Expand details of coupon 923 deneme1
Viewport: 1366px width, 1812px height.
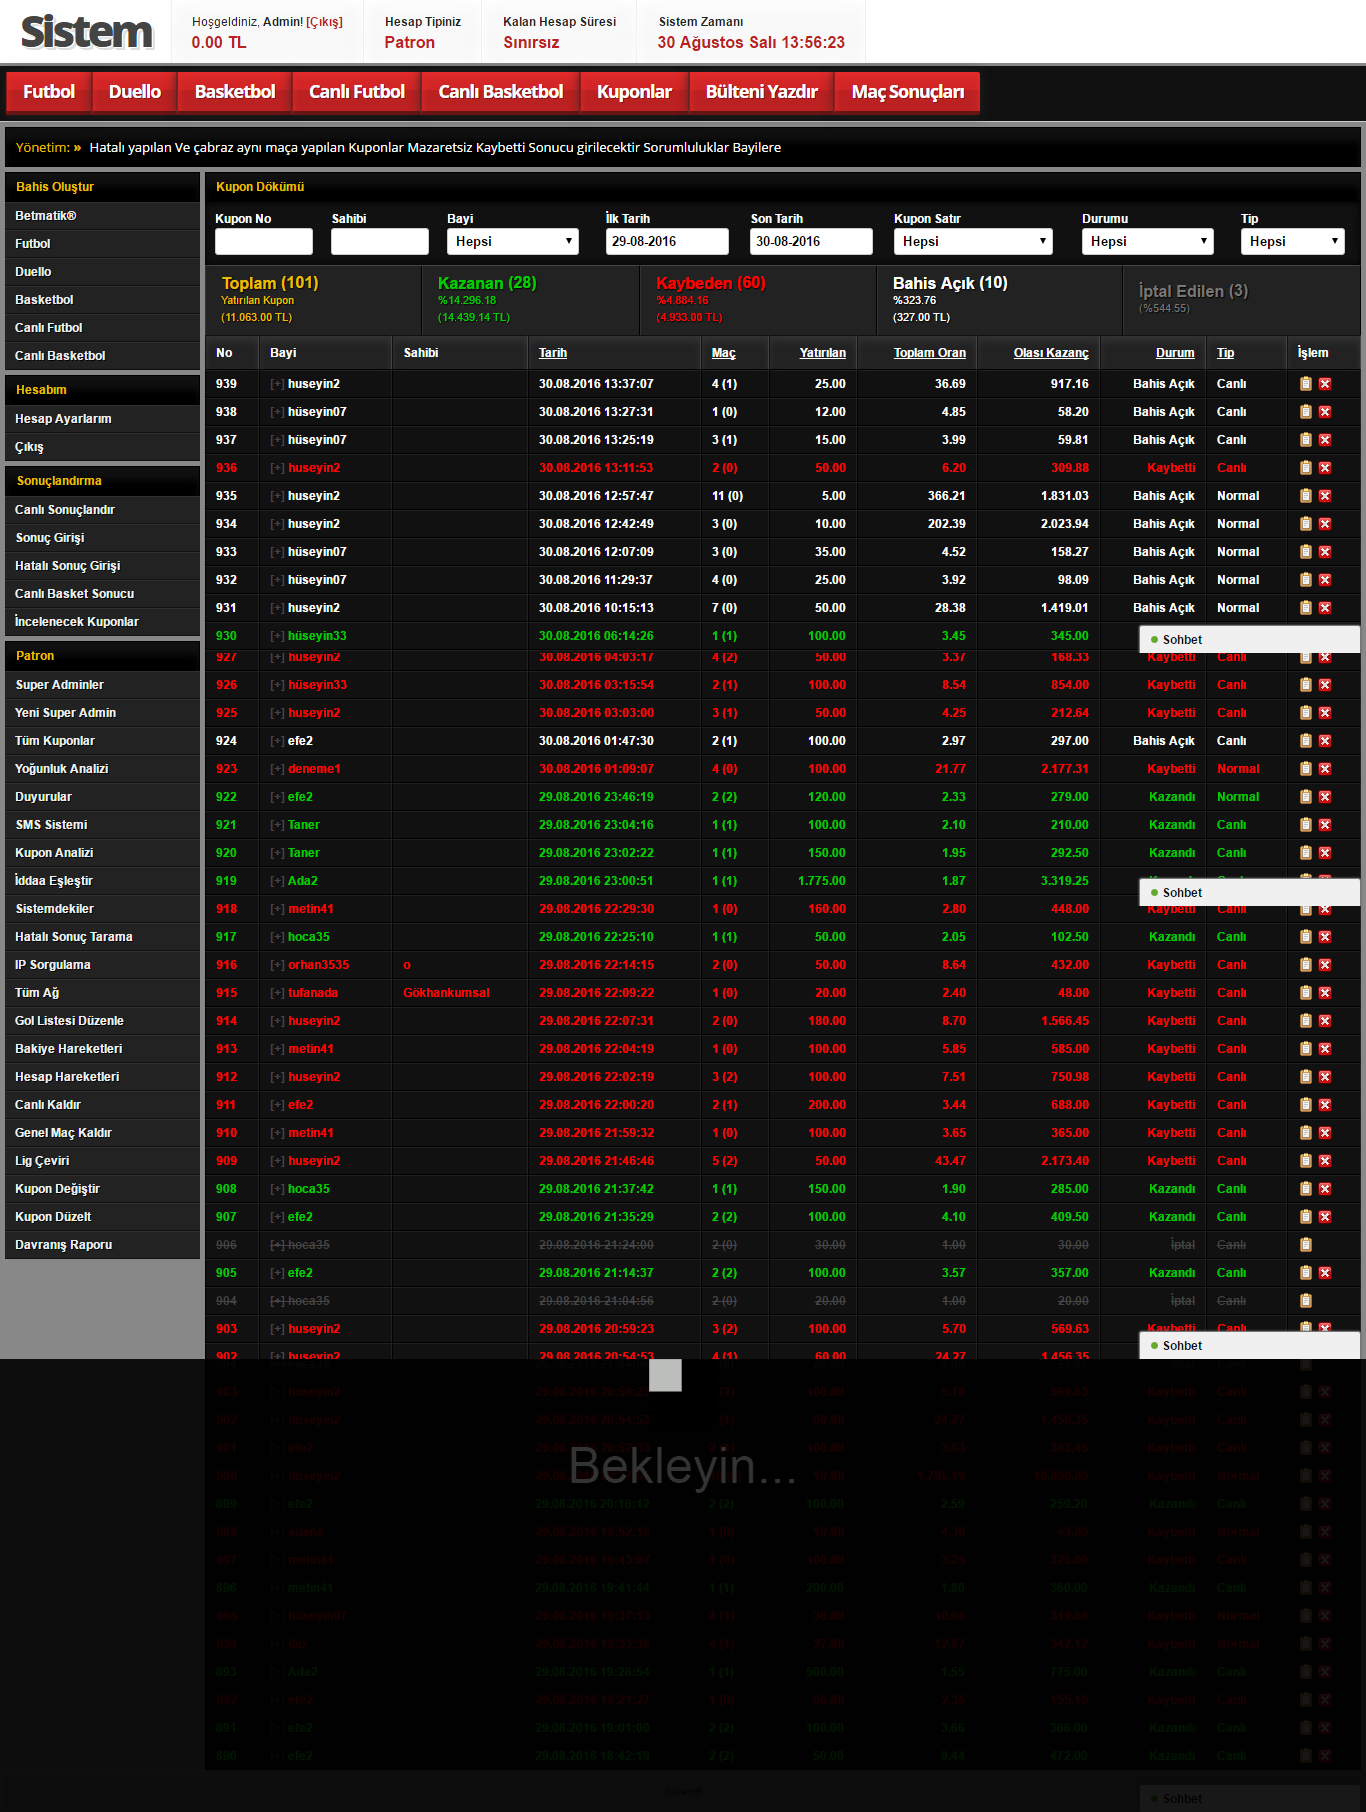click(x=277, y=769)
